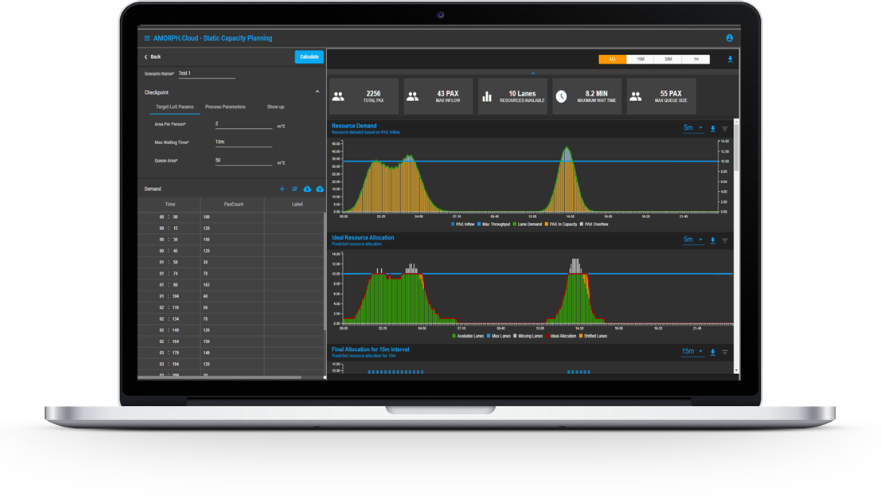The height and width of the screenshot is (500, 882).
Task: Toggle PAX Overflow legend series
Action: pyautogui.click(x=595, y=224)
